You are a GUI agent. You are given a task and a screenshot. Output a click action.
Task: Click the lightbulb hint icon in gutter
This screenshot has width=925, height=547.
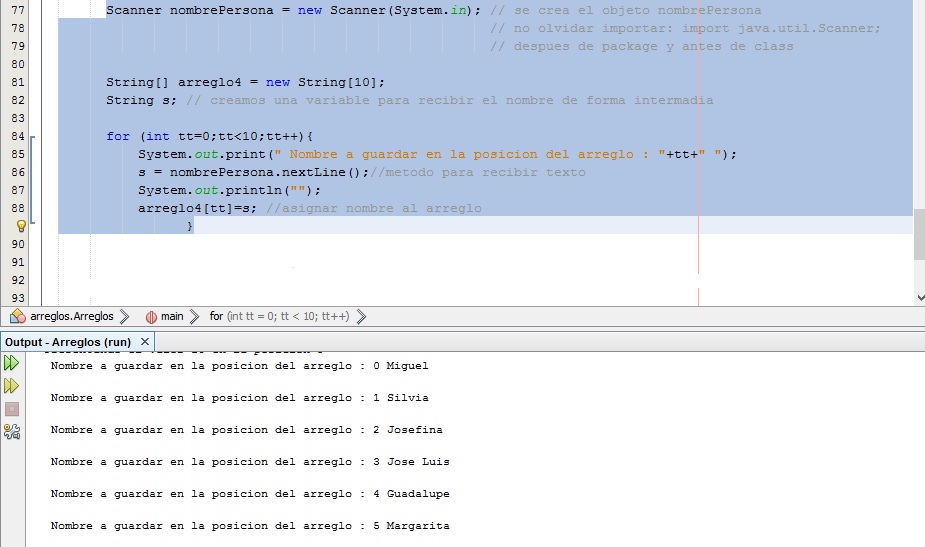click(20, 227)
